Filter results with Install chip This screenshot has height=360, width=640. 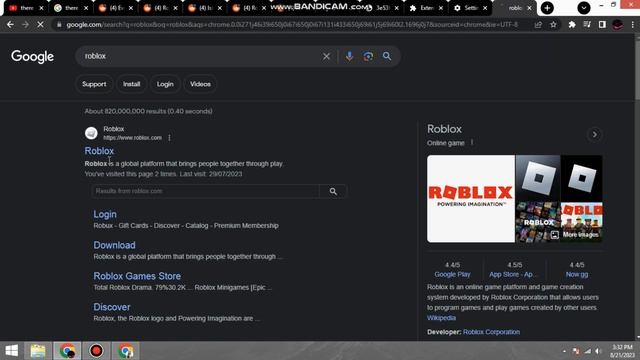pos(131,84)
